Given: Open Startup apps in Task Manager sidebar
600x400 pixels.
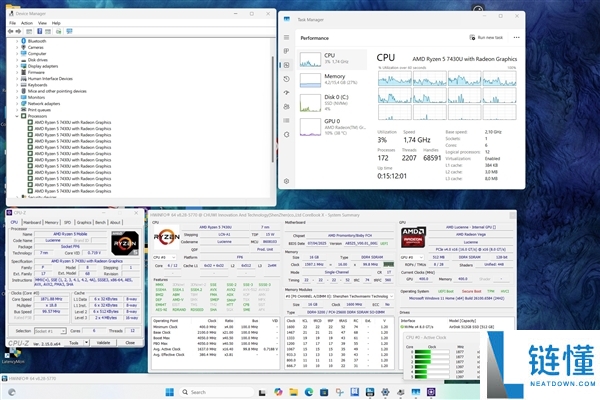Looking at the screenshot, I should click(286, 93).
